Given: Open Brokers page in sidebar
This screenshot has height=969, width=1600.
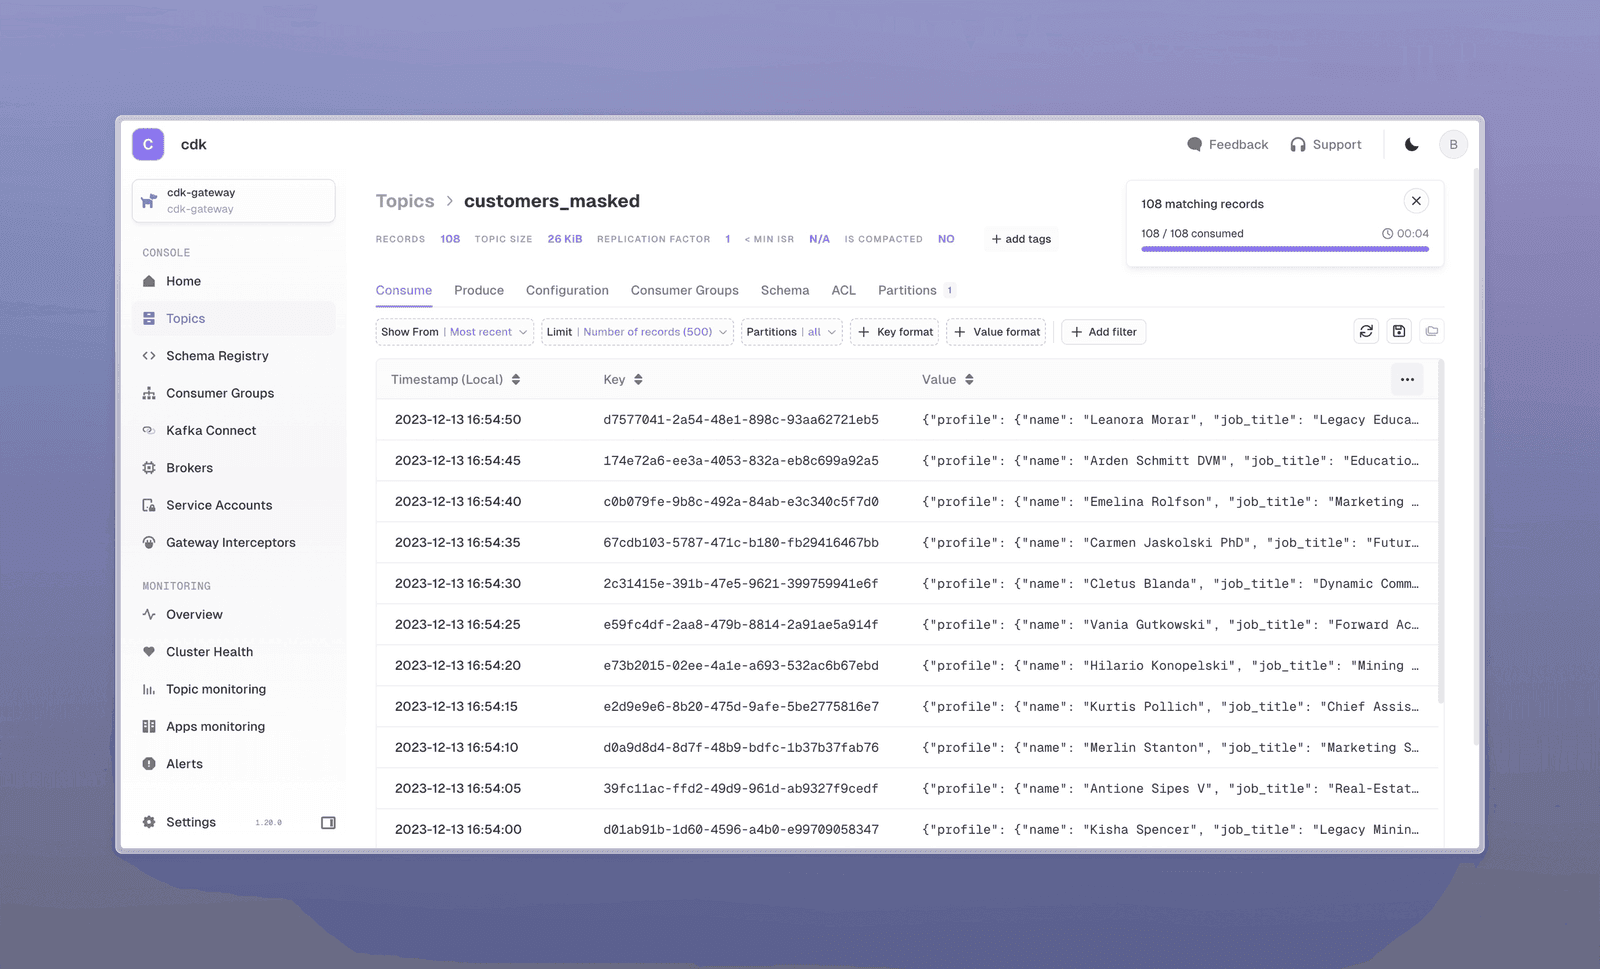Looking at the screenshot, I should [189, 468].
